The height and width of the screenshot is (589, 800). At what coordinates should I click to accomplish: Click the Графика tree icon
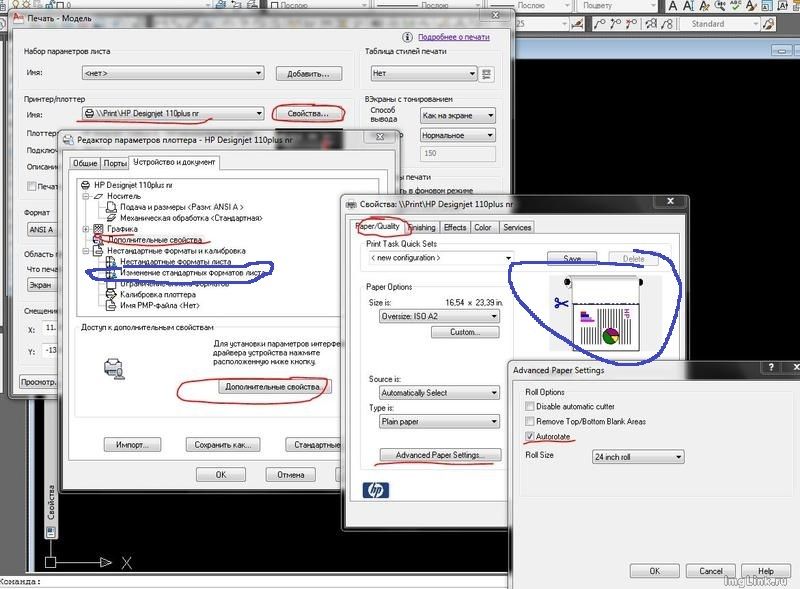98,229
